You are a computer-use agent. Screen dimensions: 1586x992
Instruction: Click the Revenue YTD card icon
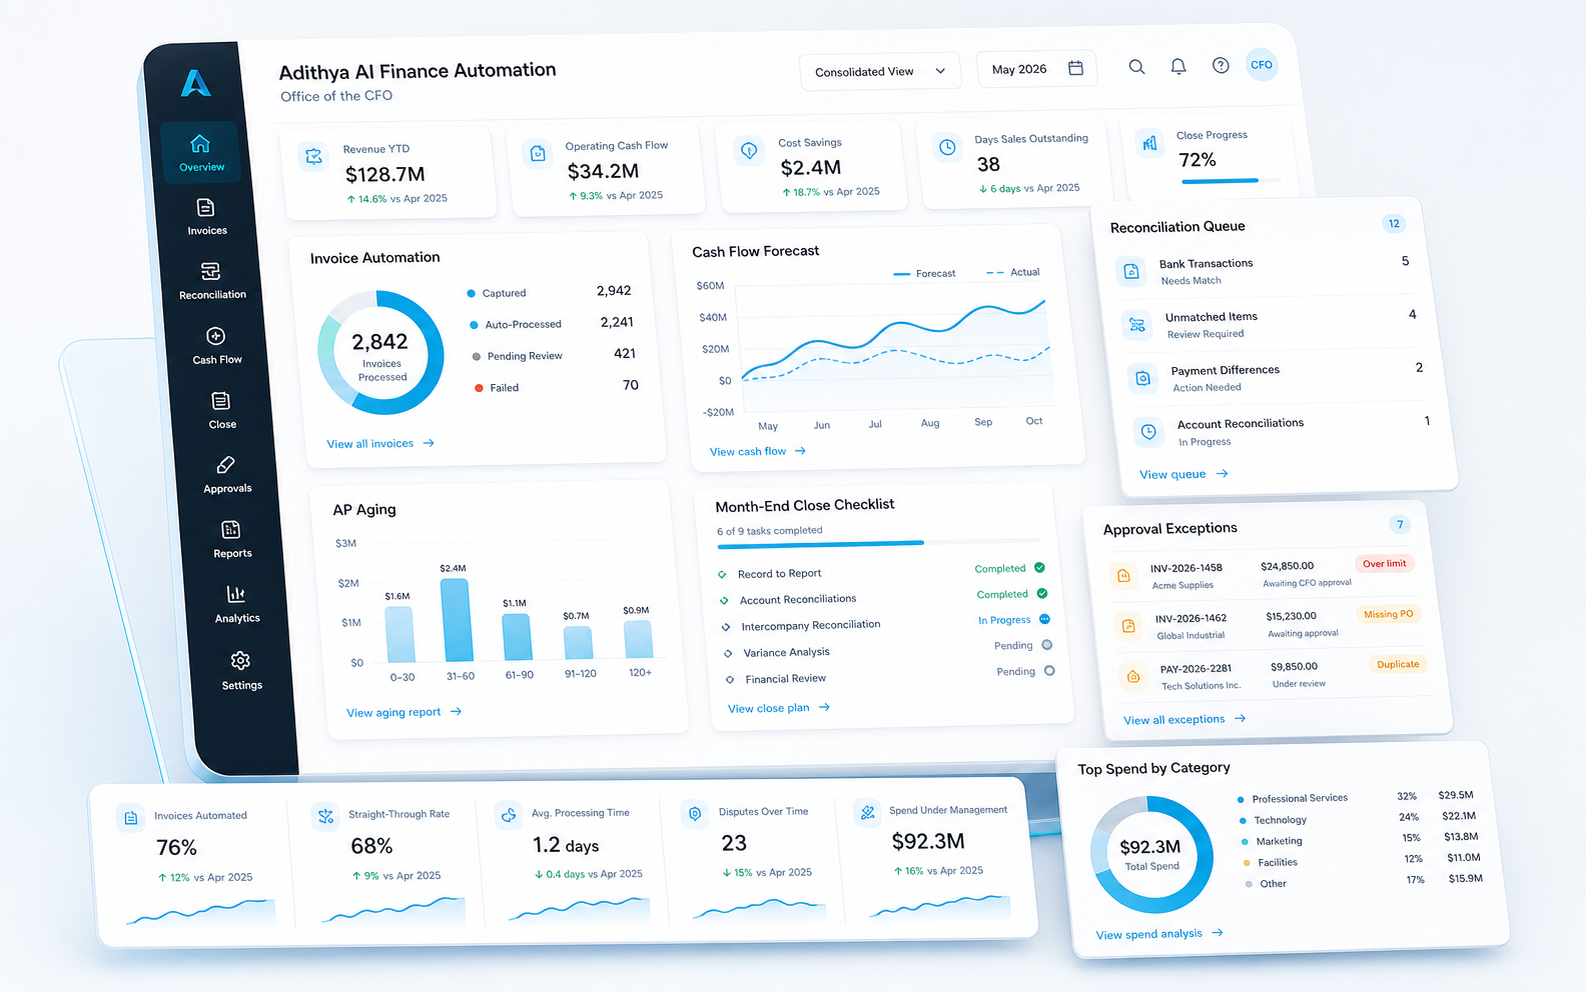coord(314,156)
